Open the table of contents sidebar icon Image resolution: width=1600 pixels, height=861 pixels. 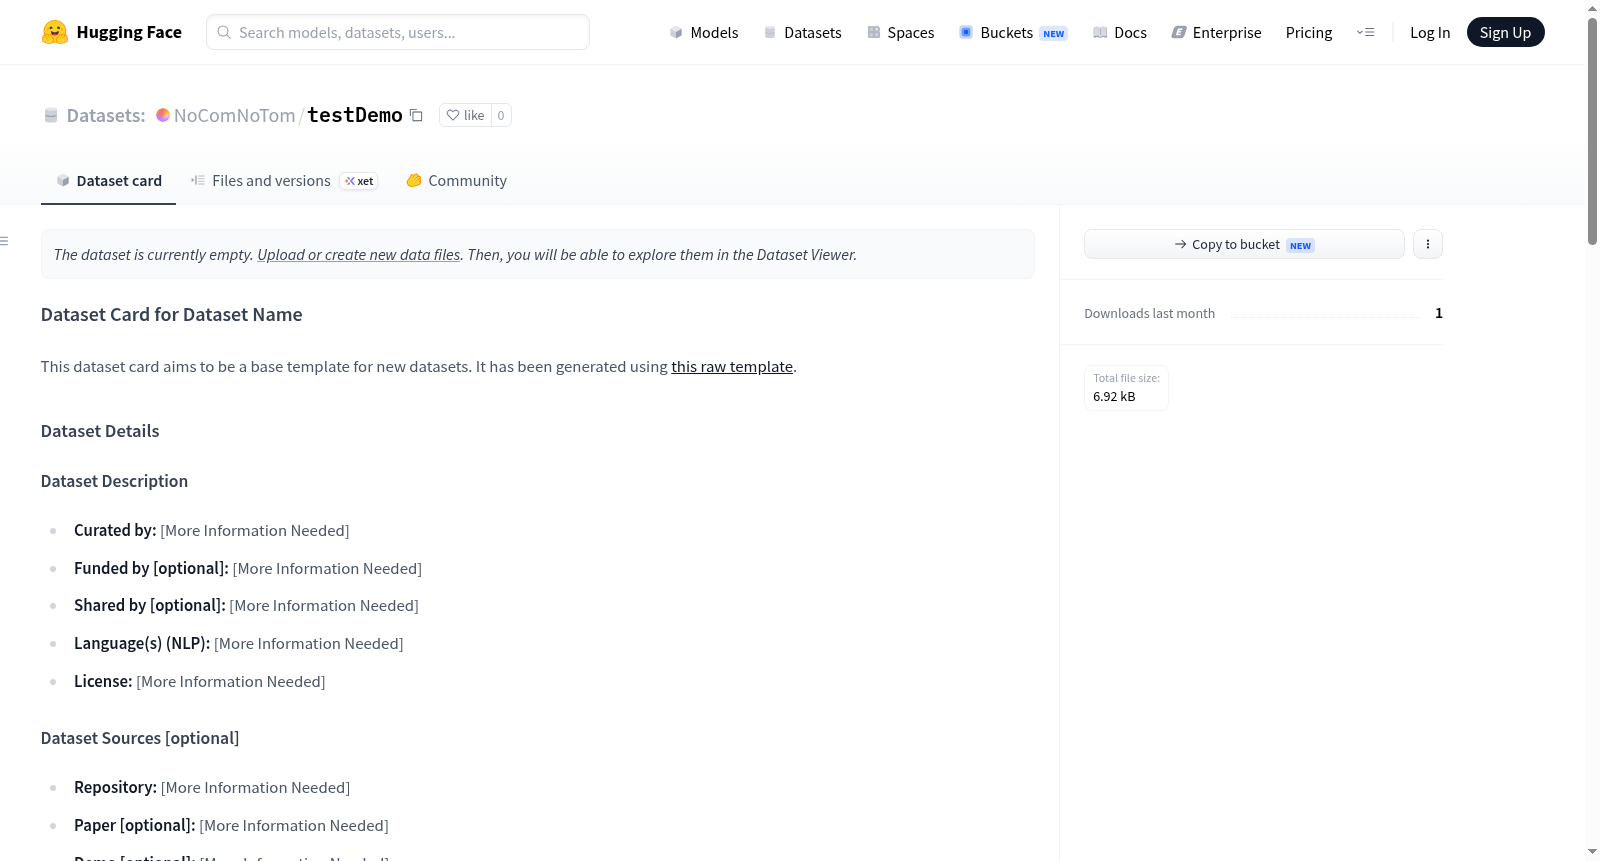tap(4, 241)
